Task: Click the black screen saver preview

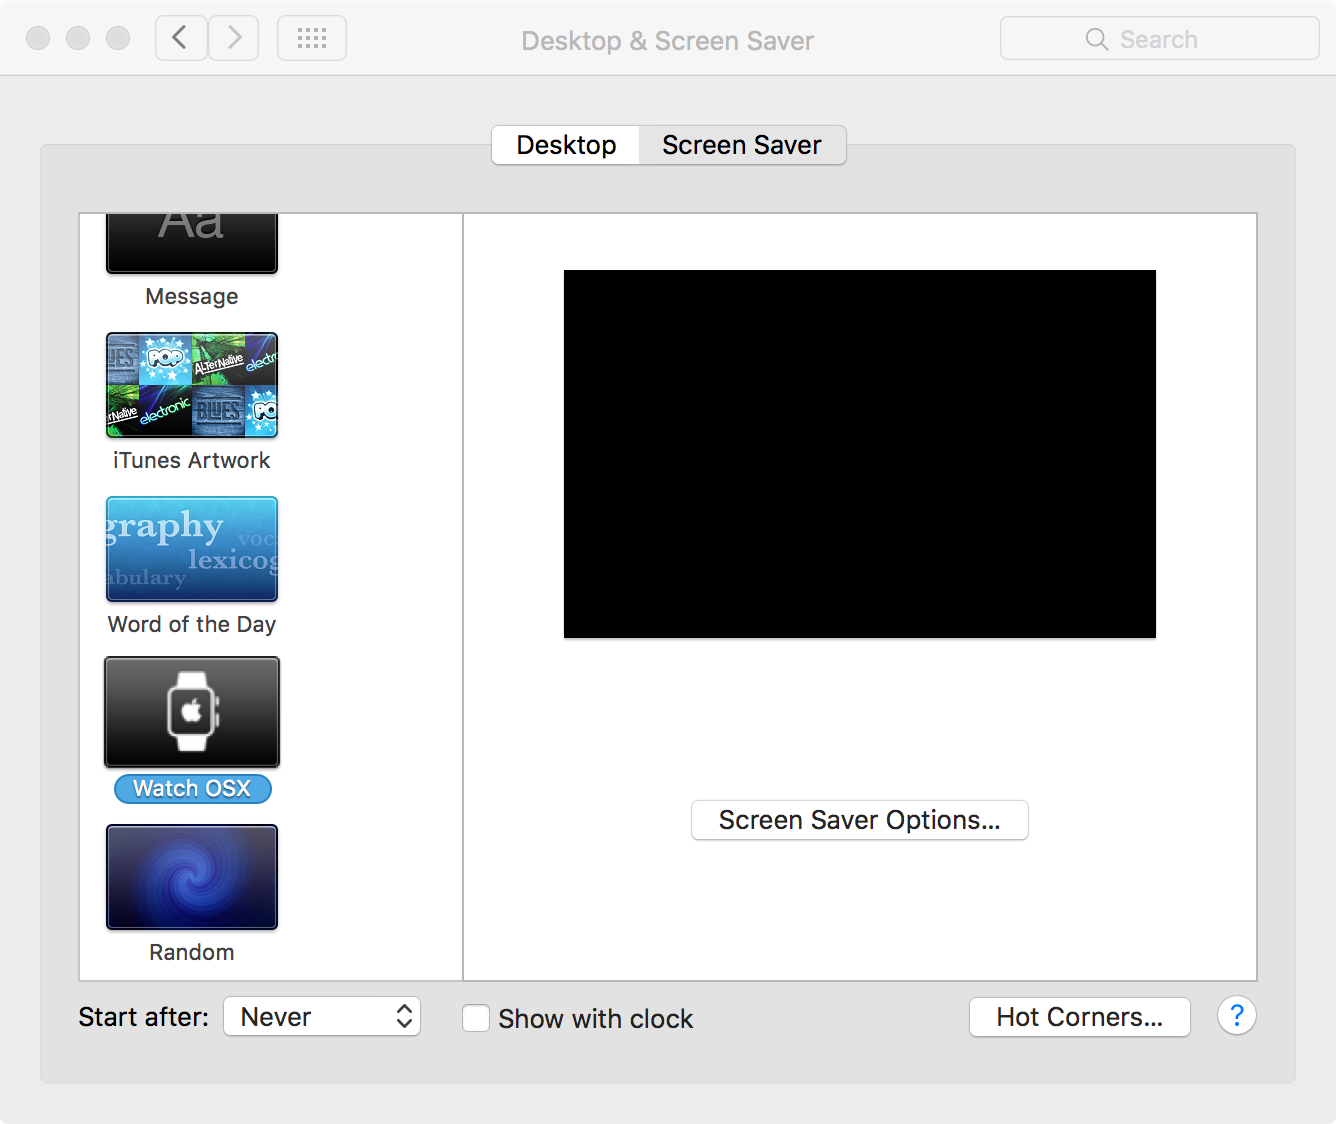Action: click(x=860, y=454)
